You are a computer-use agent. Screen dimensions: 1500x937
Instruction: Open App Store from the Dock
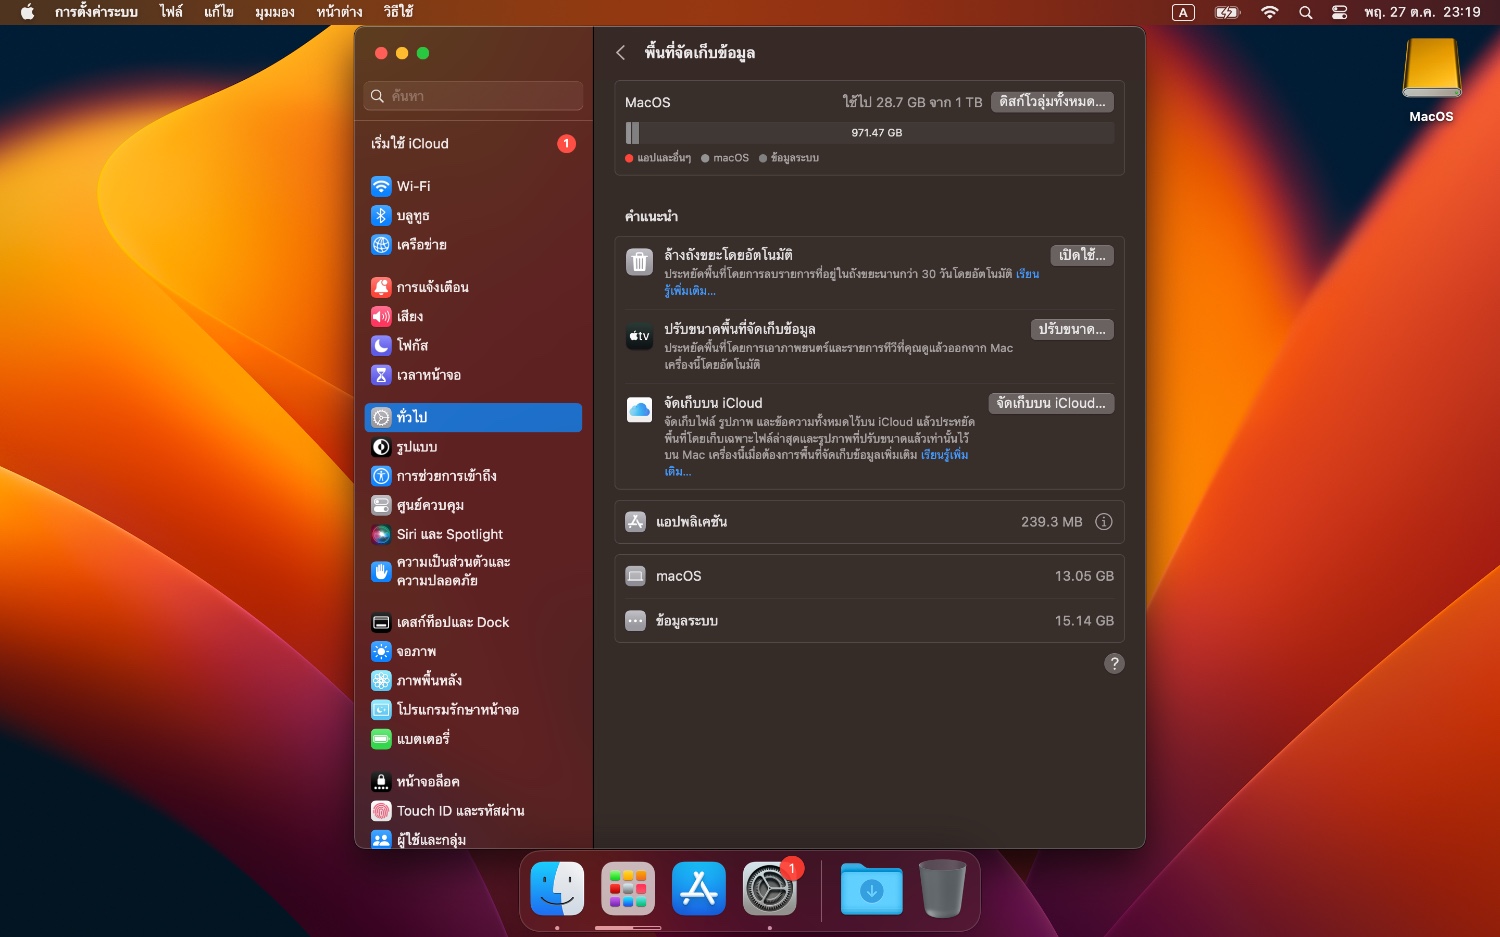click(x=699, y=888)
